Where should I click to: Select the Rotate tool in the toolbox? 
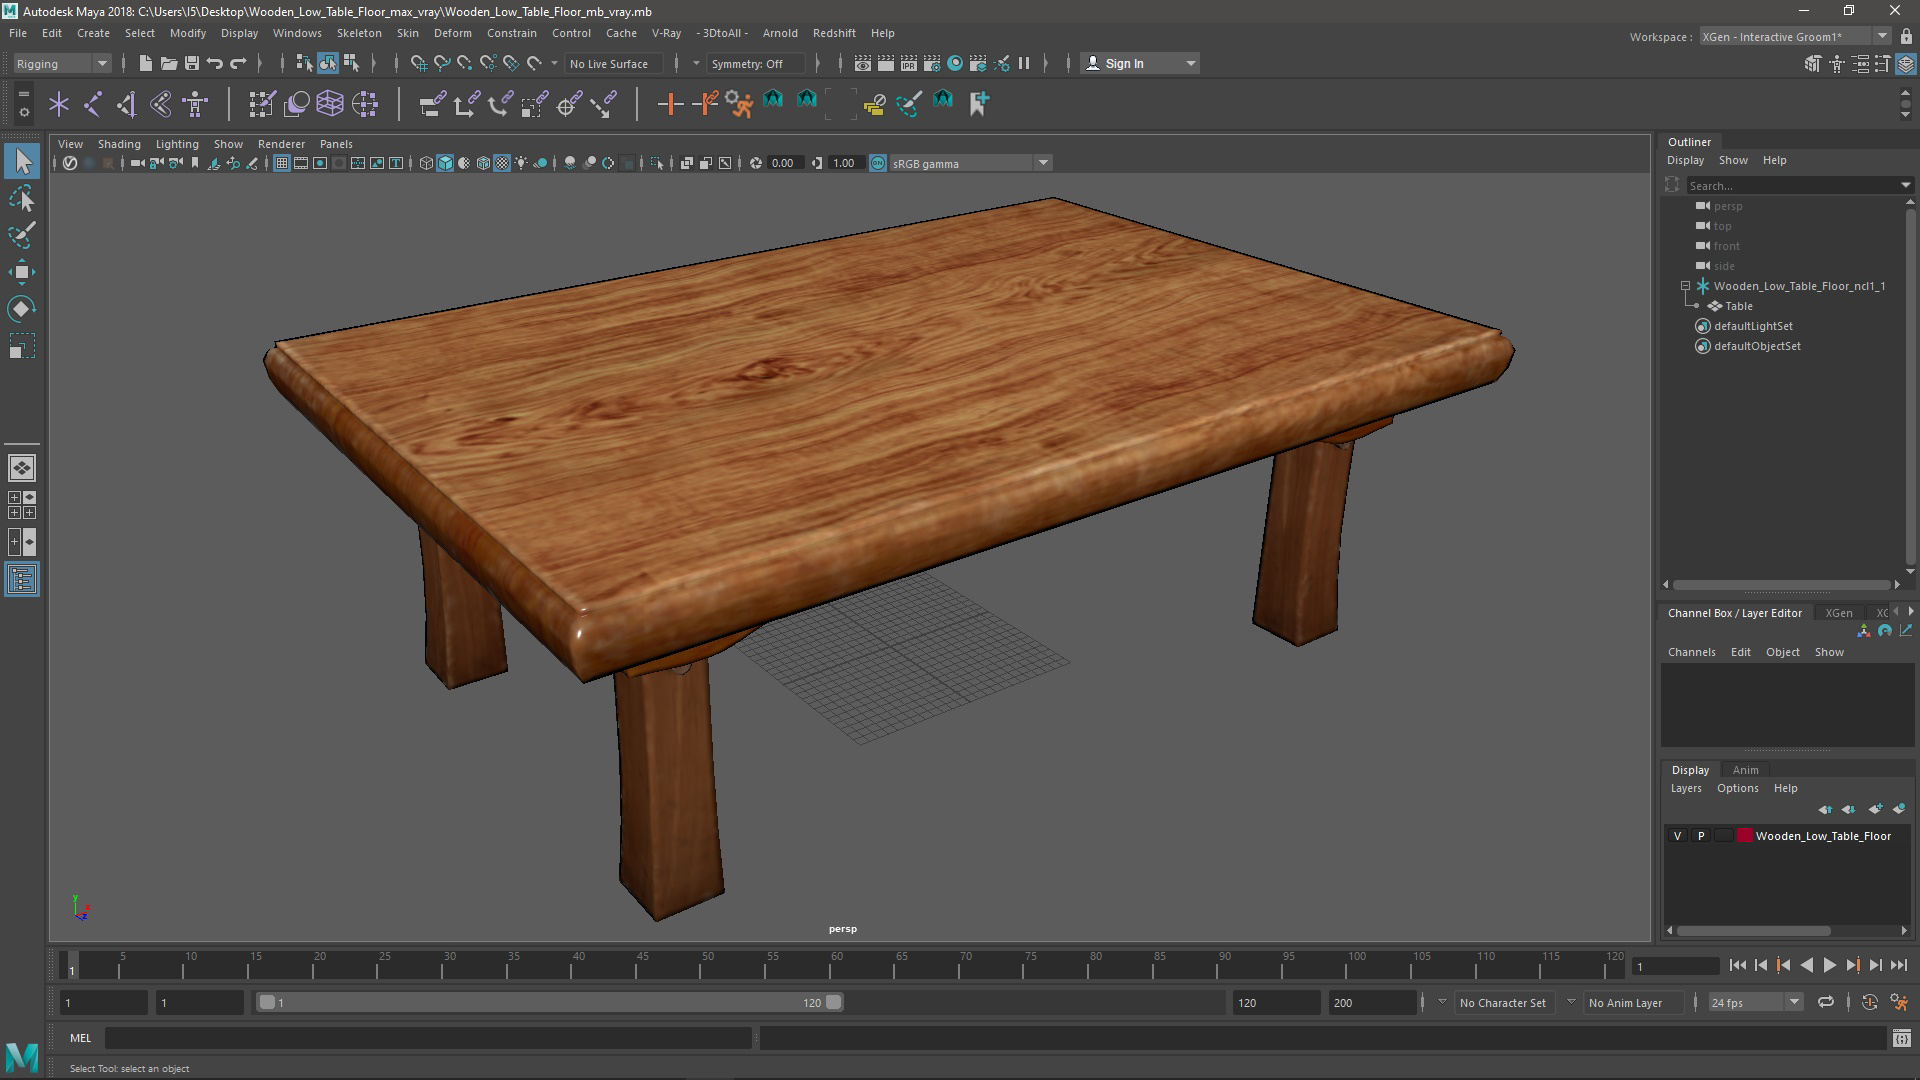pyautogui.click(x=22, y=309)
